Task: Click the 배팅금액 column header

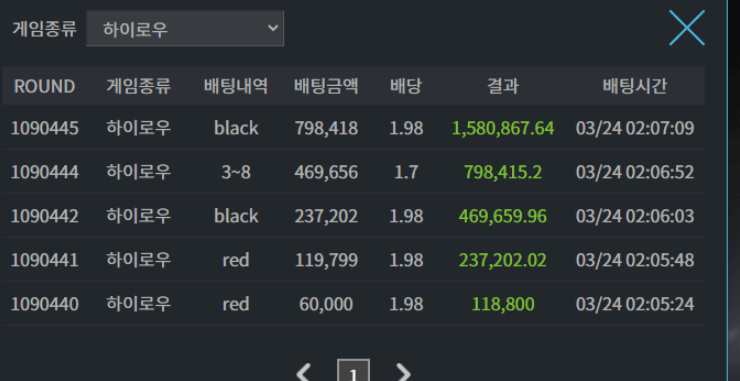Action: (326, 86)
